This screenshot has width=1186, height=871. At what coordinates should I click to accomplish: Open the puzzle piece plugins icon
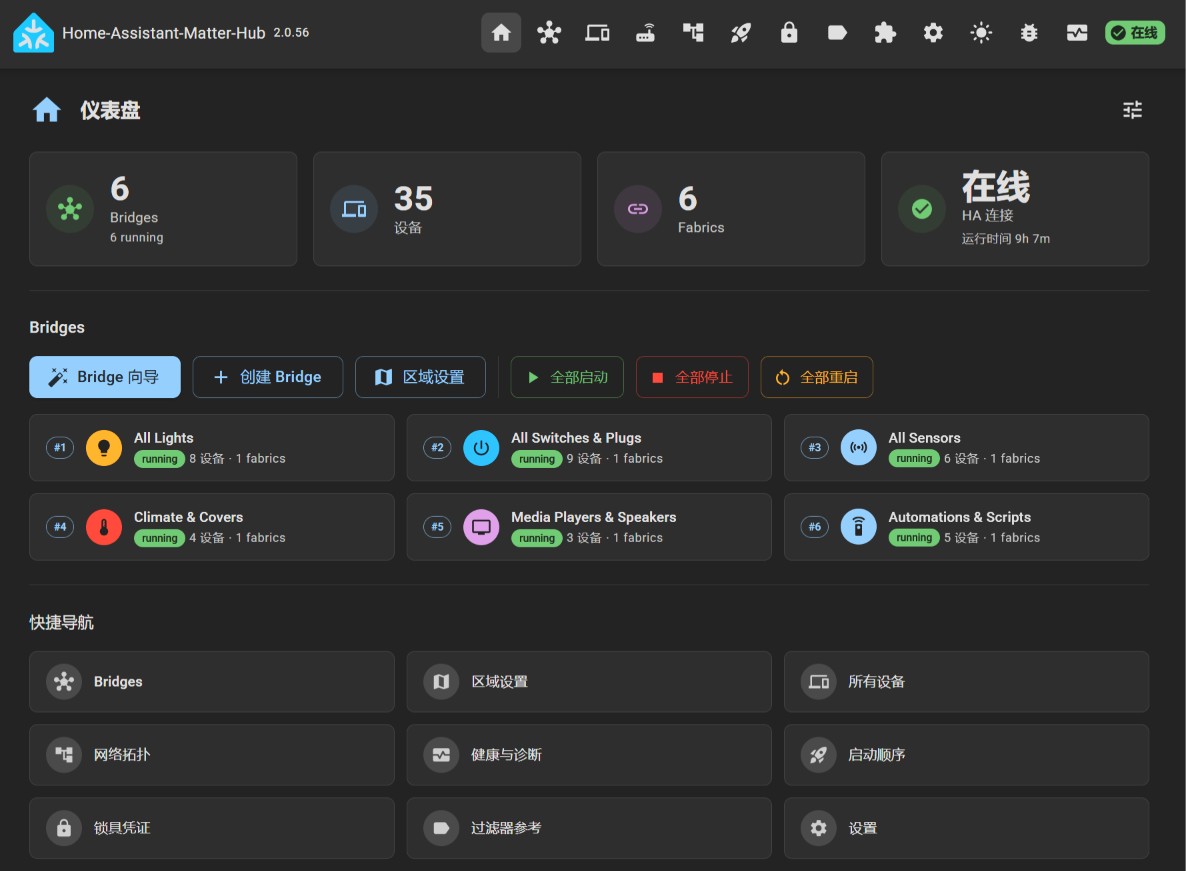(x=885, y=33)
